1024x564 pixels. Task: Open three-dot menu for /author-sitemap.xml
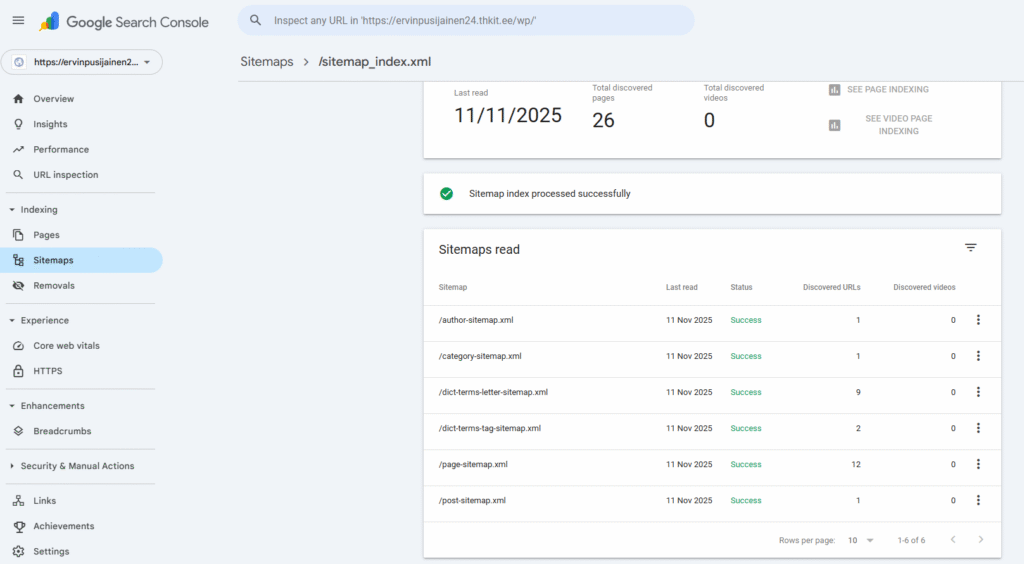[978, 320]
